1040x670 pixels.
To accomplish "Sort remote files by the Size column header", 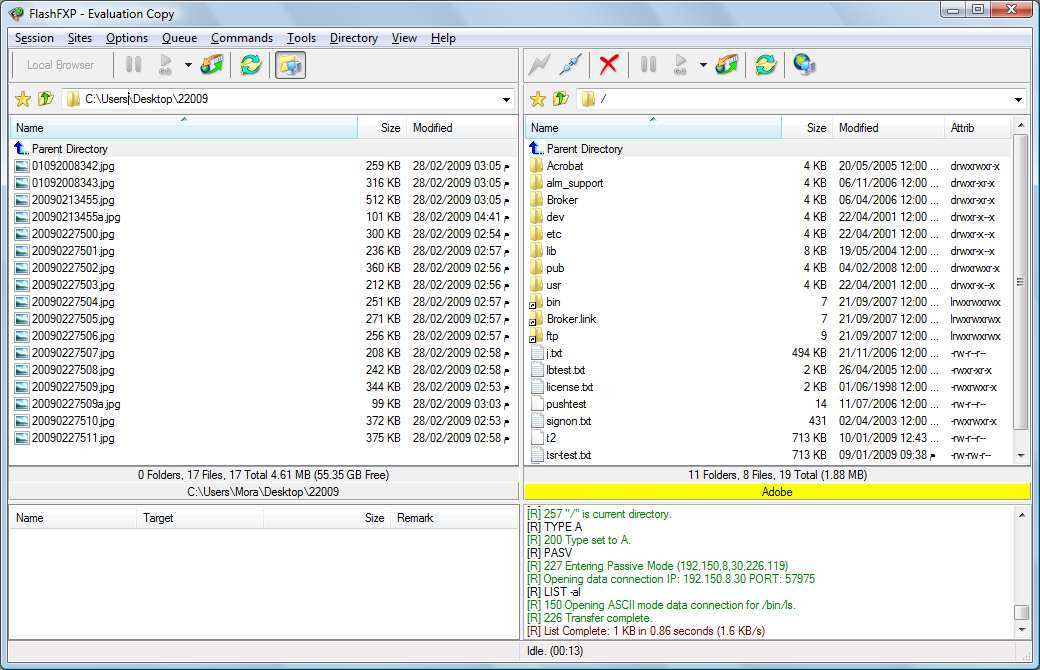I will [x=814, y=128].
